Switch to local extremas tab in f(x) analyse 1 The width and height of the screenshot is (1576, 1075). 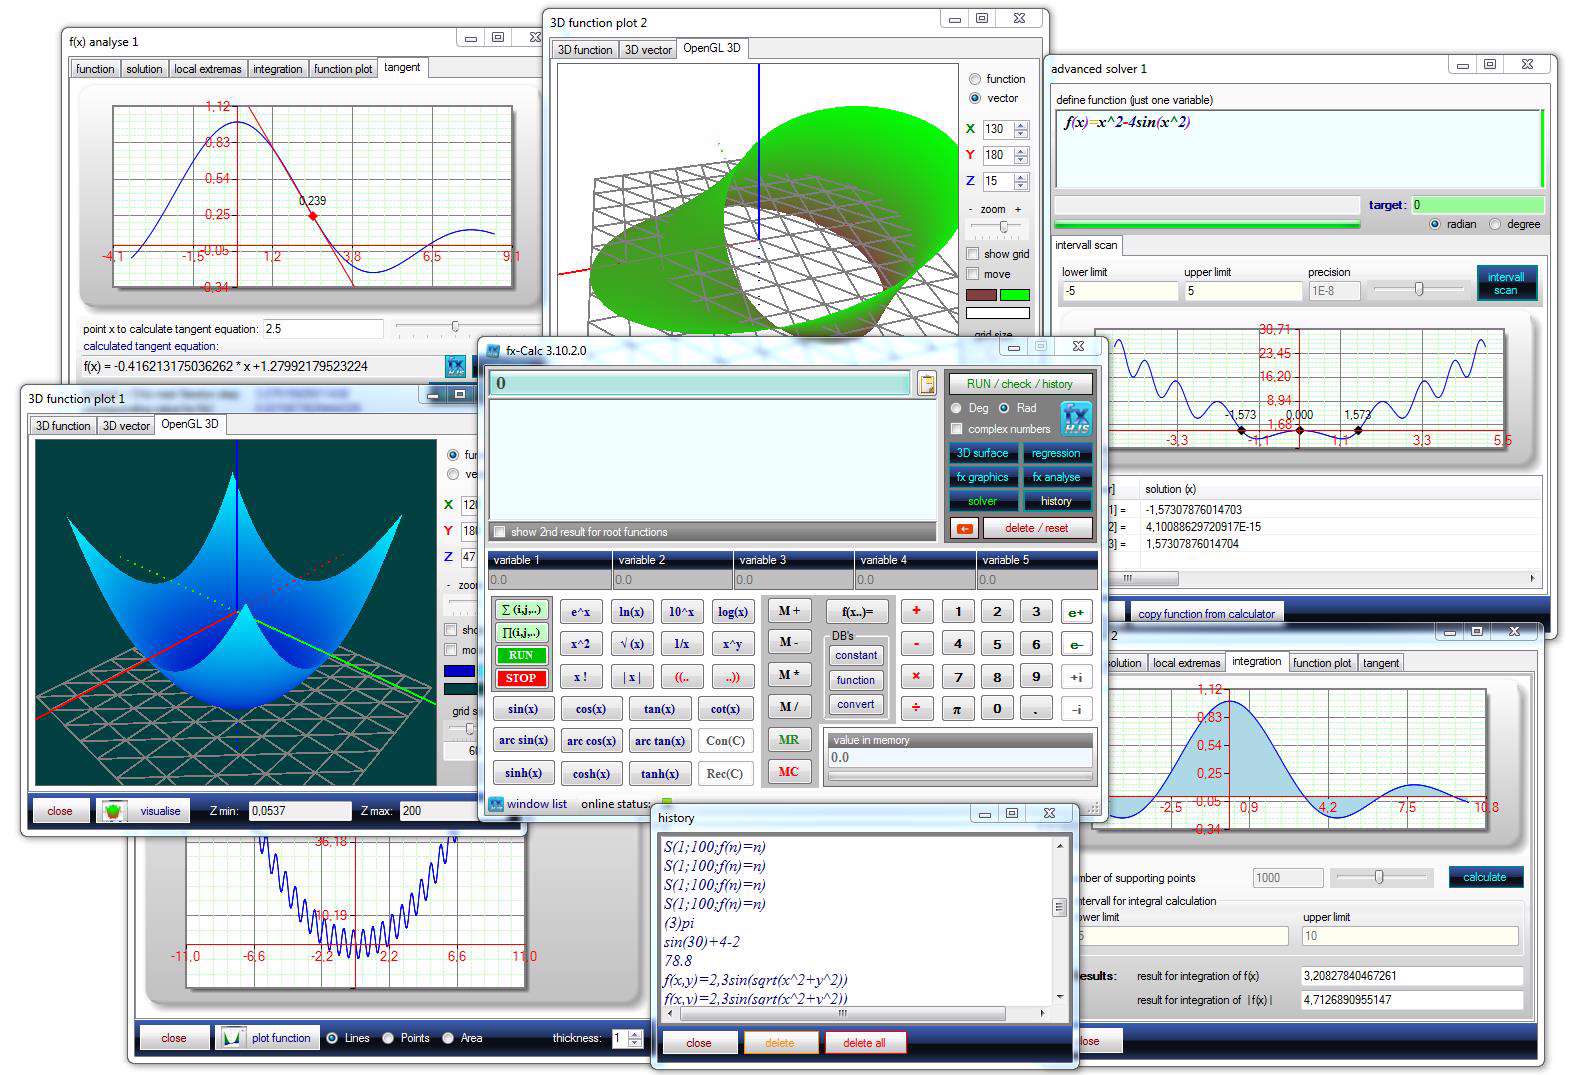click(x=207, y=69)
